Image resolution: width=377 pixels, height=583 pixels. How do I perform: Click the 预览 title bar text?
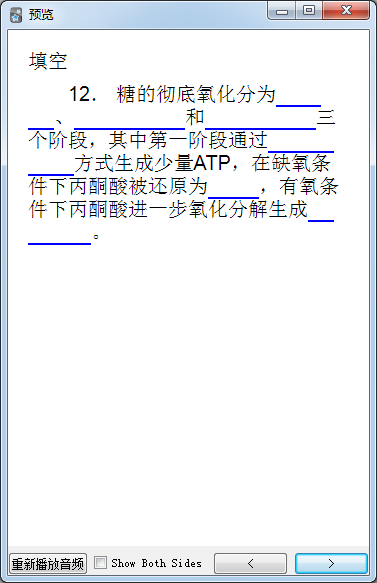[41, 15]
